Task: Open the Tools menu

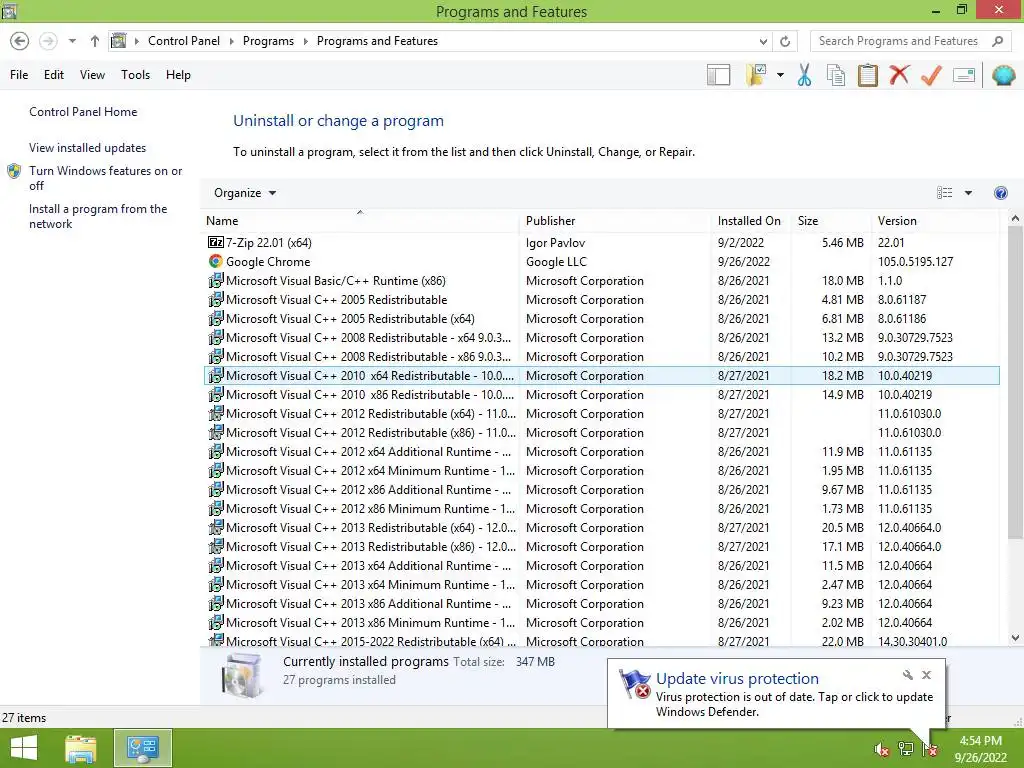Action: 135,75
